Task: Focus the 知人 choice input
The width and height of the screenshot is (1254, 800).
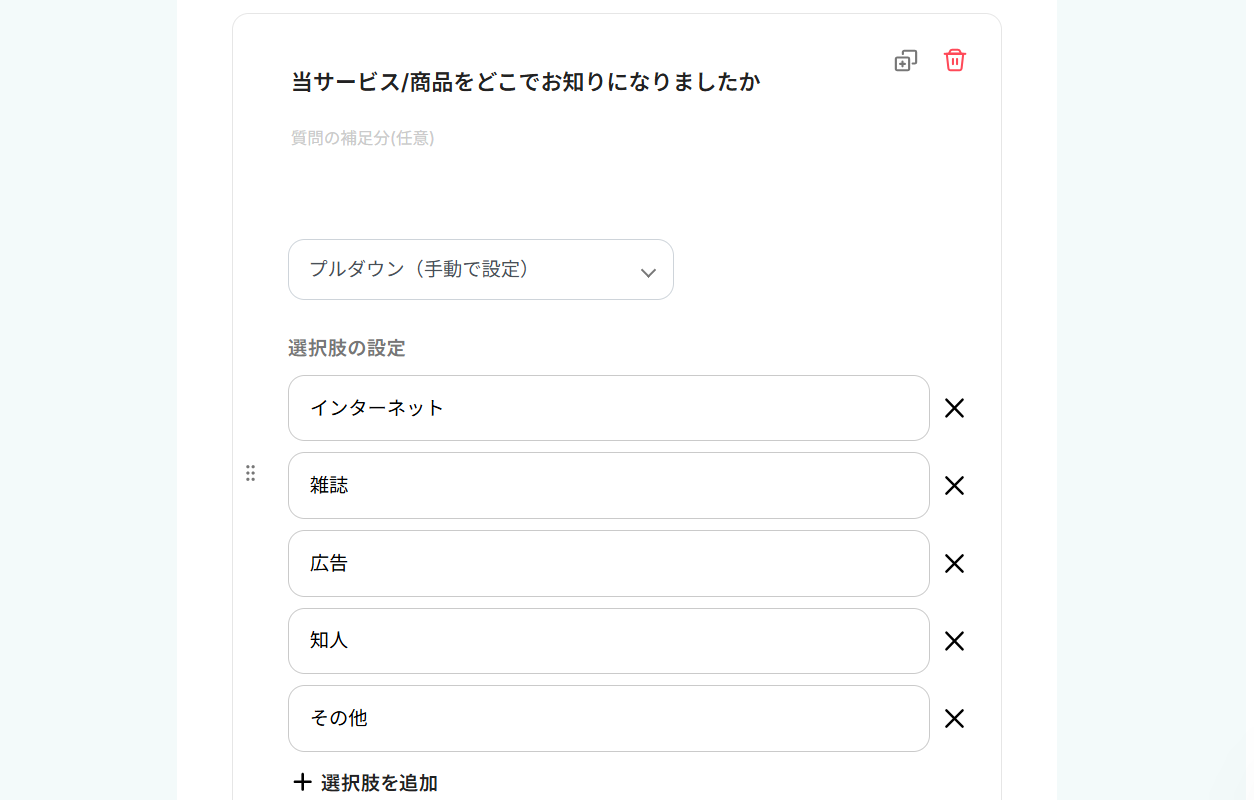Action: click(x=608, y=641)
